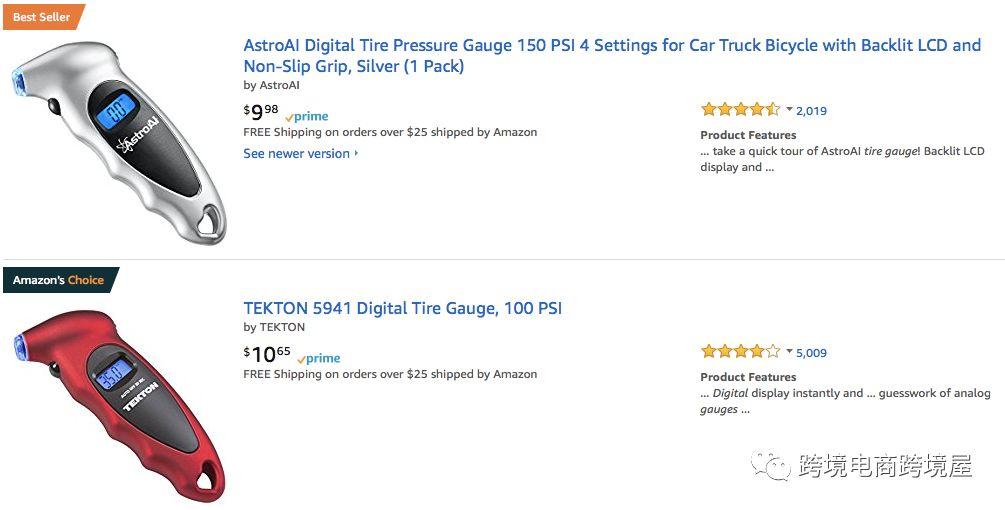Screen dimensions: 1005x510
Task: View the 2,019 customer reviews
Action: coord(811,111)
